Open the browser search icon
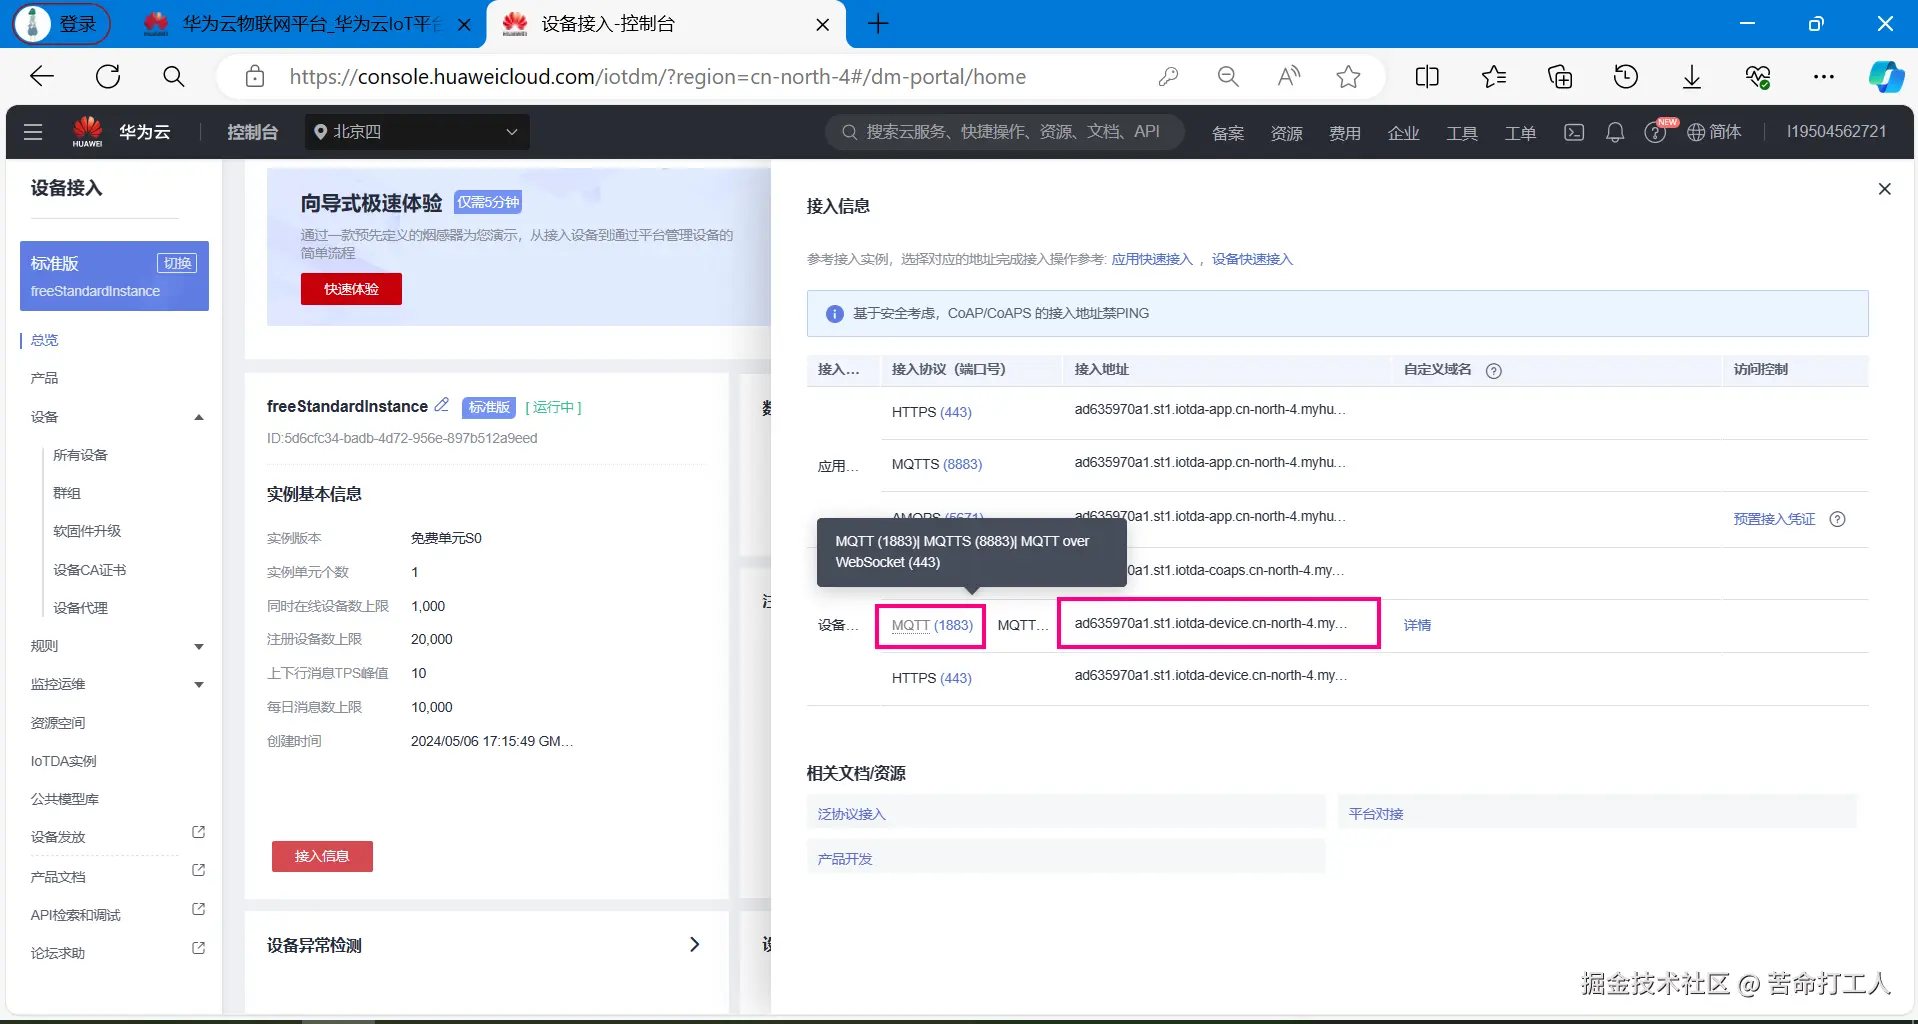The height and width of the screenshot is (1024, 1918). [174, 77]
